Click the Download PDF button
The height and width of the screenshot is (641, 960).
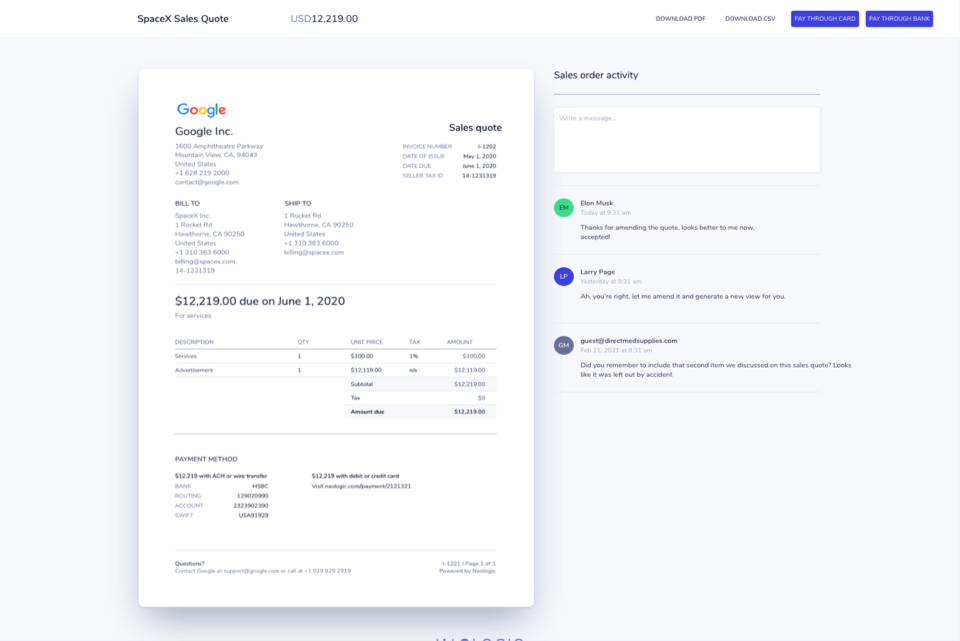[x=680, y=19]
